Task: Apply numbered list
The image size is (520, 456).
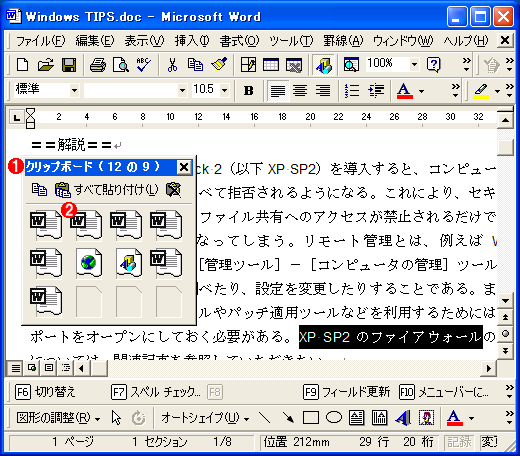Action: click(352, 90)
